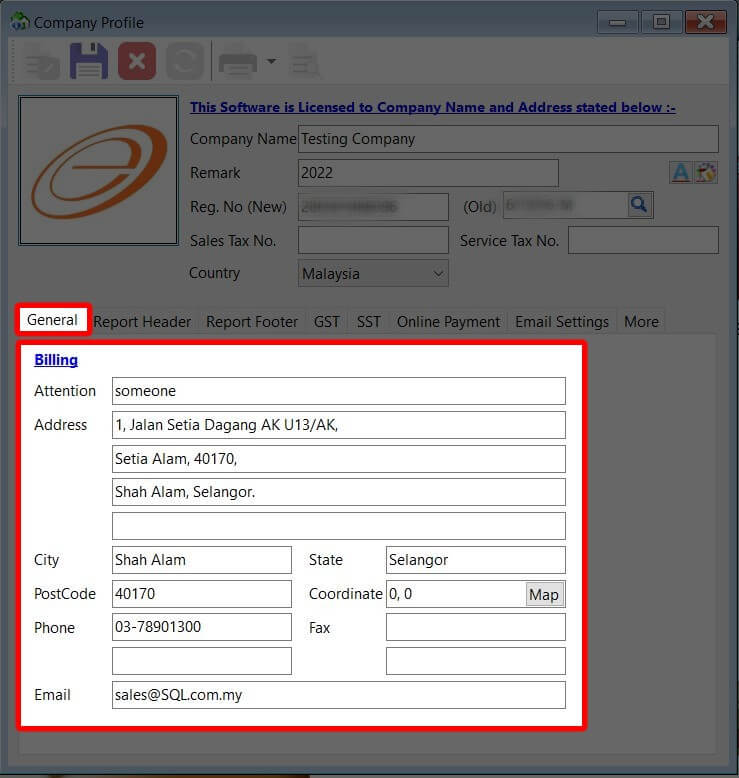Click the Map button next to Coordinate

544,594
